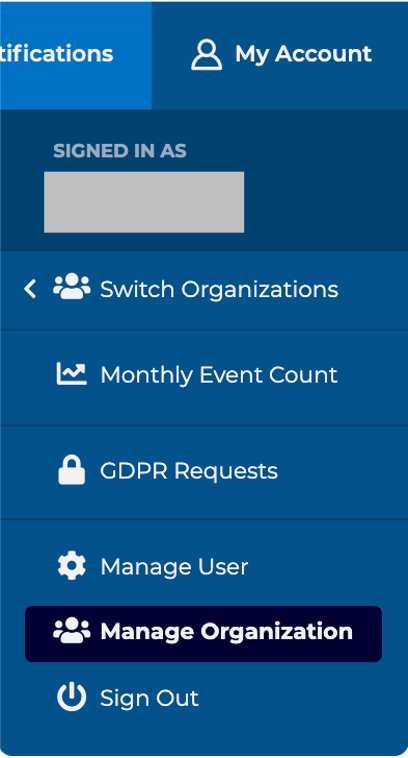This screenshot has width=408, height=758.
Task: Select the Sign Out text
Action: (x=149, y=698)
